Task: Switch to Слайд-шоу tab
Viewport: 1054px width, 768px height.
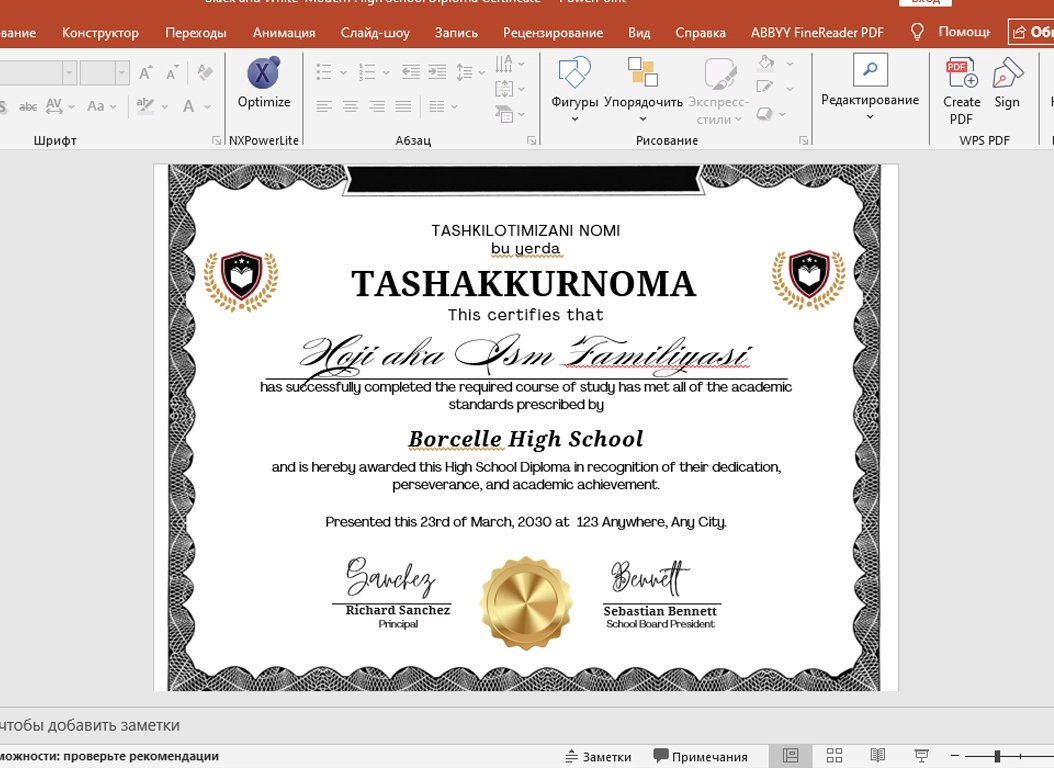Action: [375, 32]
